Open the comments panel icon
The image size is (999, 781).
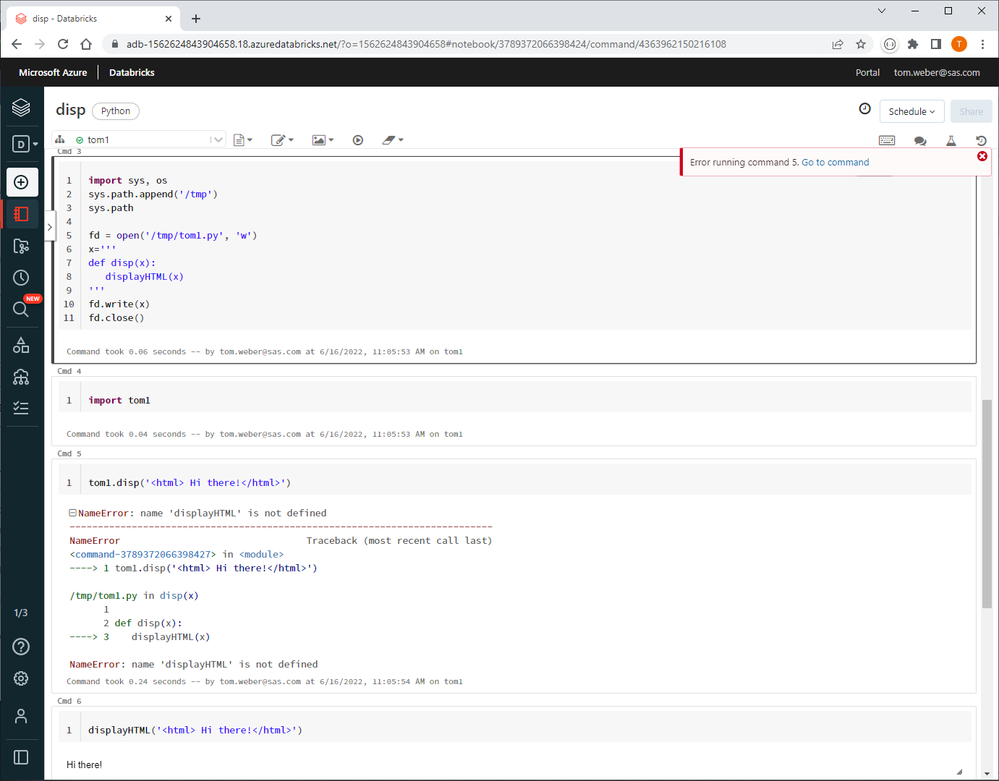point(920,141)
